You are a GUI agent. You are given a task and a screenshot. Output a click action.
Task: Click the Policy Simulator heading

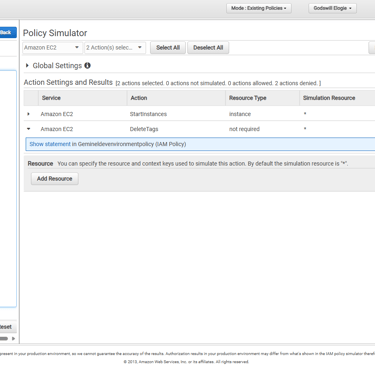click(55, 33)
